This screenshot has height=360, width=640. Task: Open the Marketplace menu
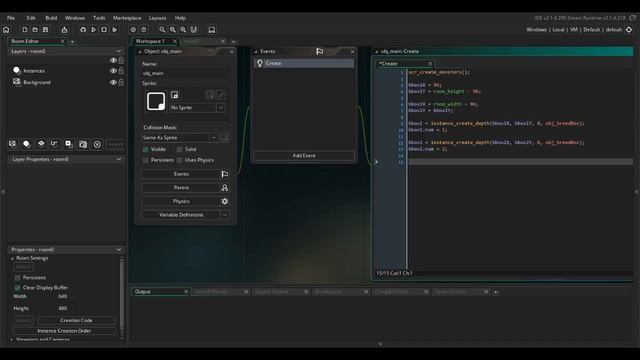coord(127,18)
